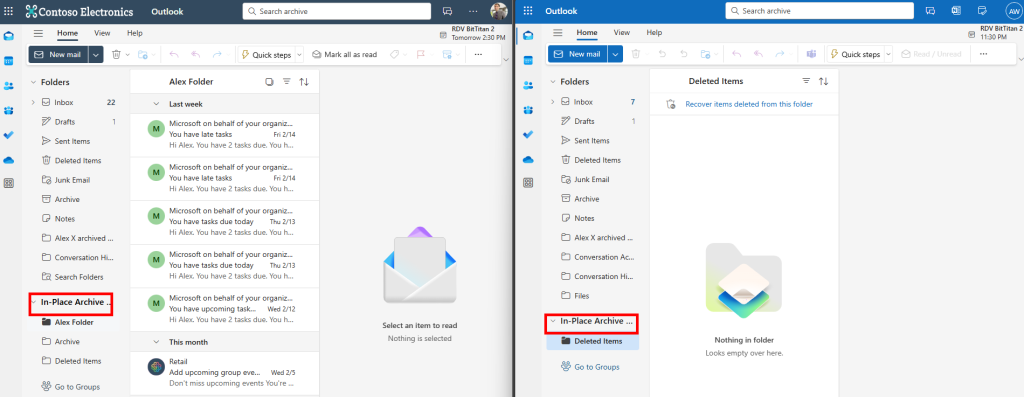Click Recover items deleted from this folder
This screenshot has height=397, width=1024.
click(x=748, y=104)
